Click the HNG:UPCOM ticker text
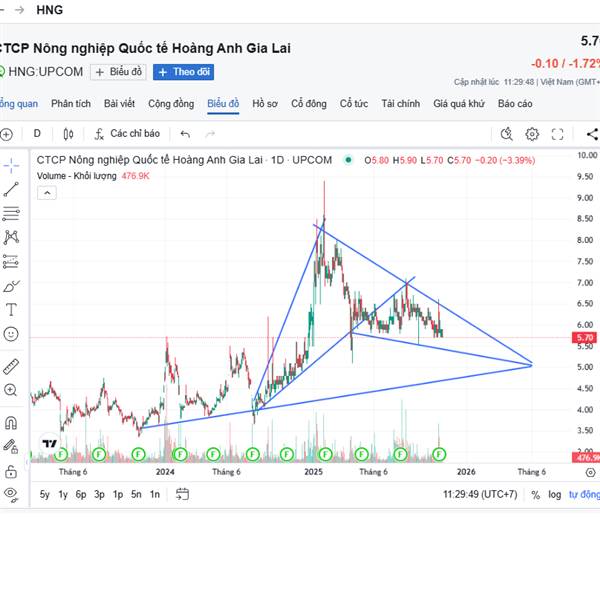Image resolution: width=600 pixels, height=600 pixels. pyautogui.click(x=46, y=72)
